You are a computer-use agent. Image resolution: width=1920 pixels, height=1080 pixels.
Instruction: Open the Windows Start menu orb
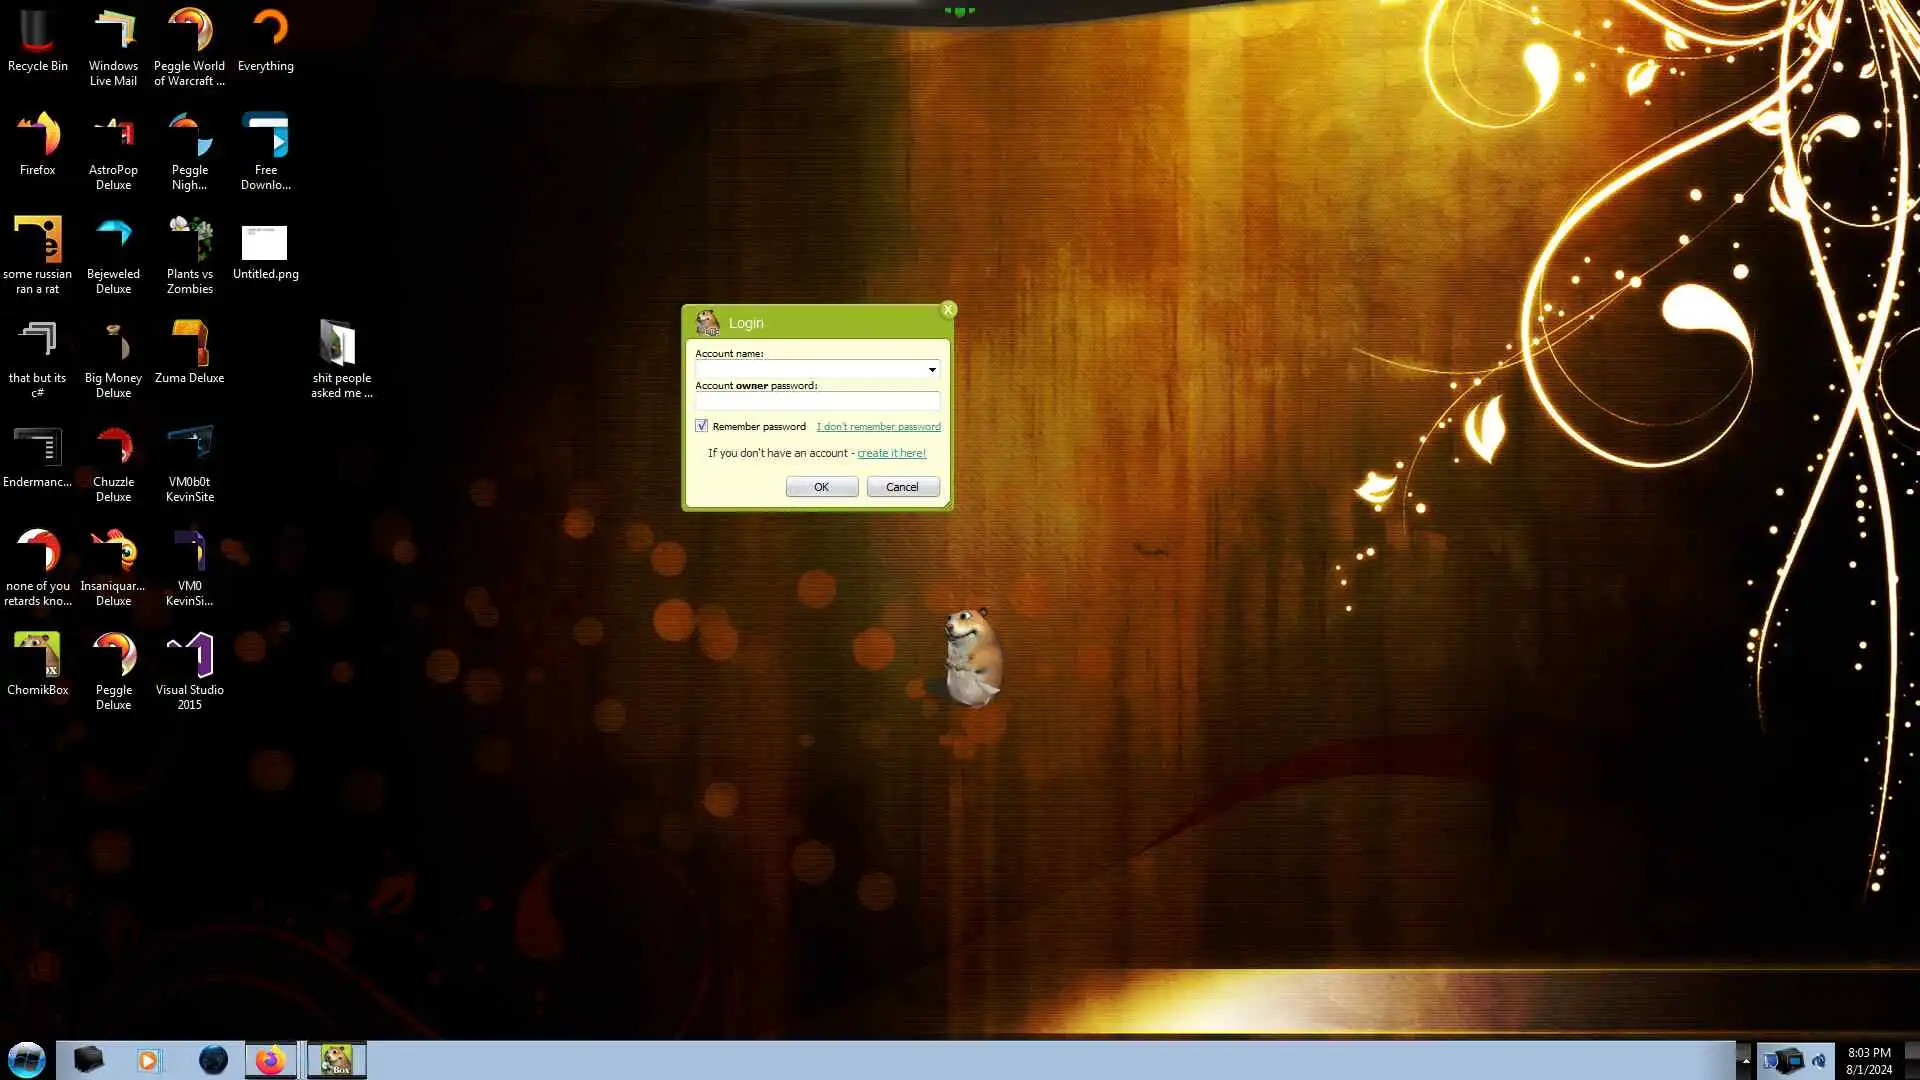coord(27,1060)
